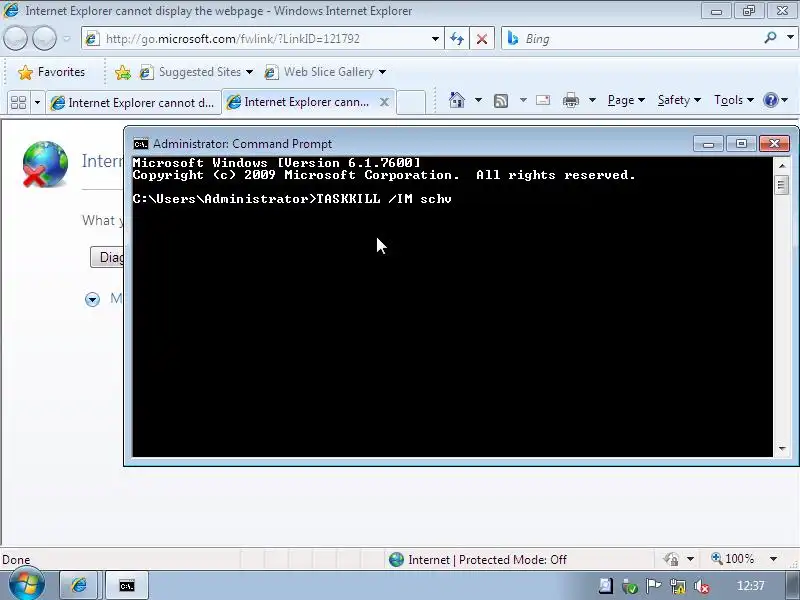Viewport: 800px width, 600px height.
Task: Switch to first Internet Explorer cannot d... tab
Action: pos(134,103)
